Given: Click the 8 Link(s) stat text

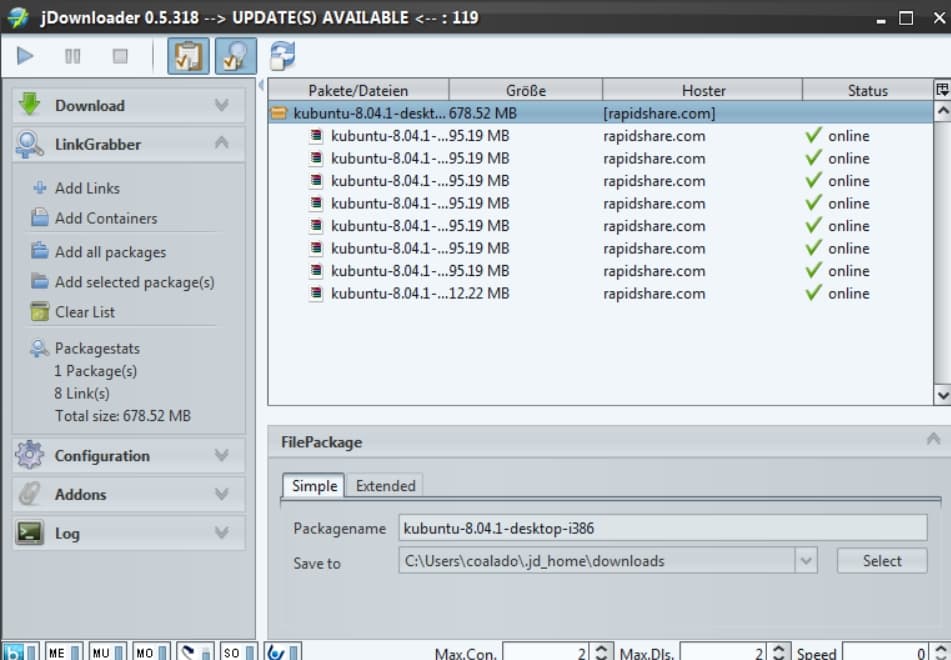Looking at the screenshot, I should coord(82,393).
